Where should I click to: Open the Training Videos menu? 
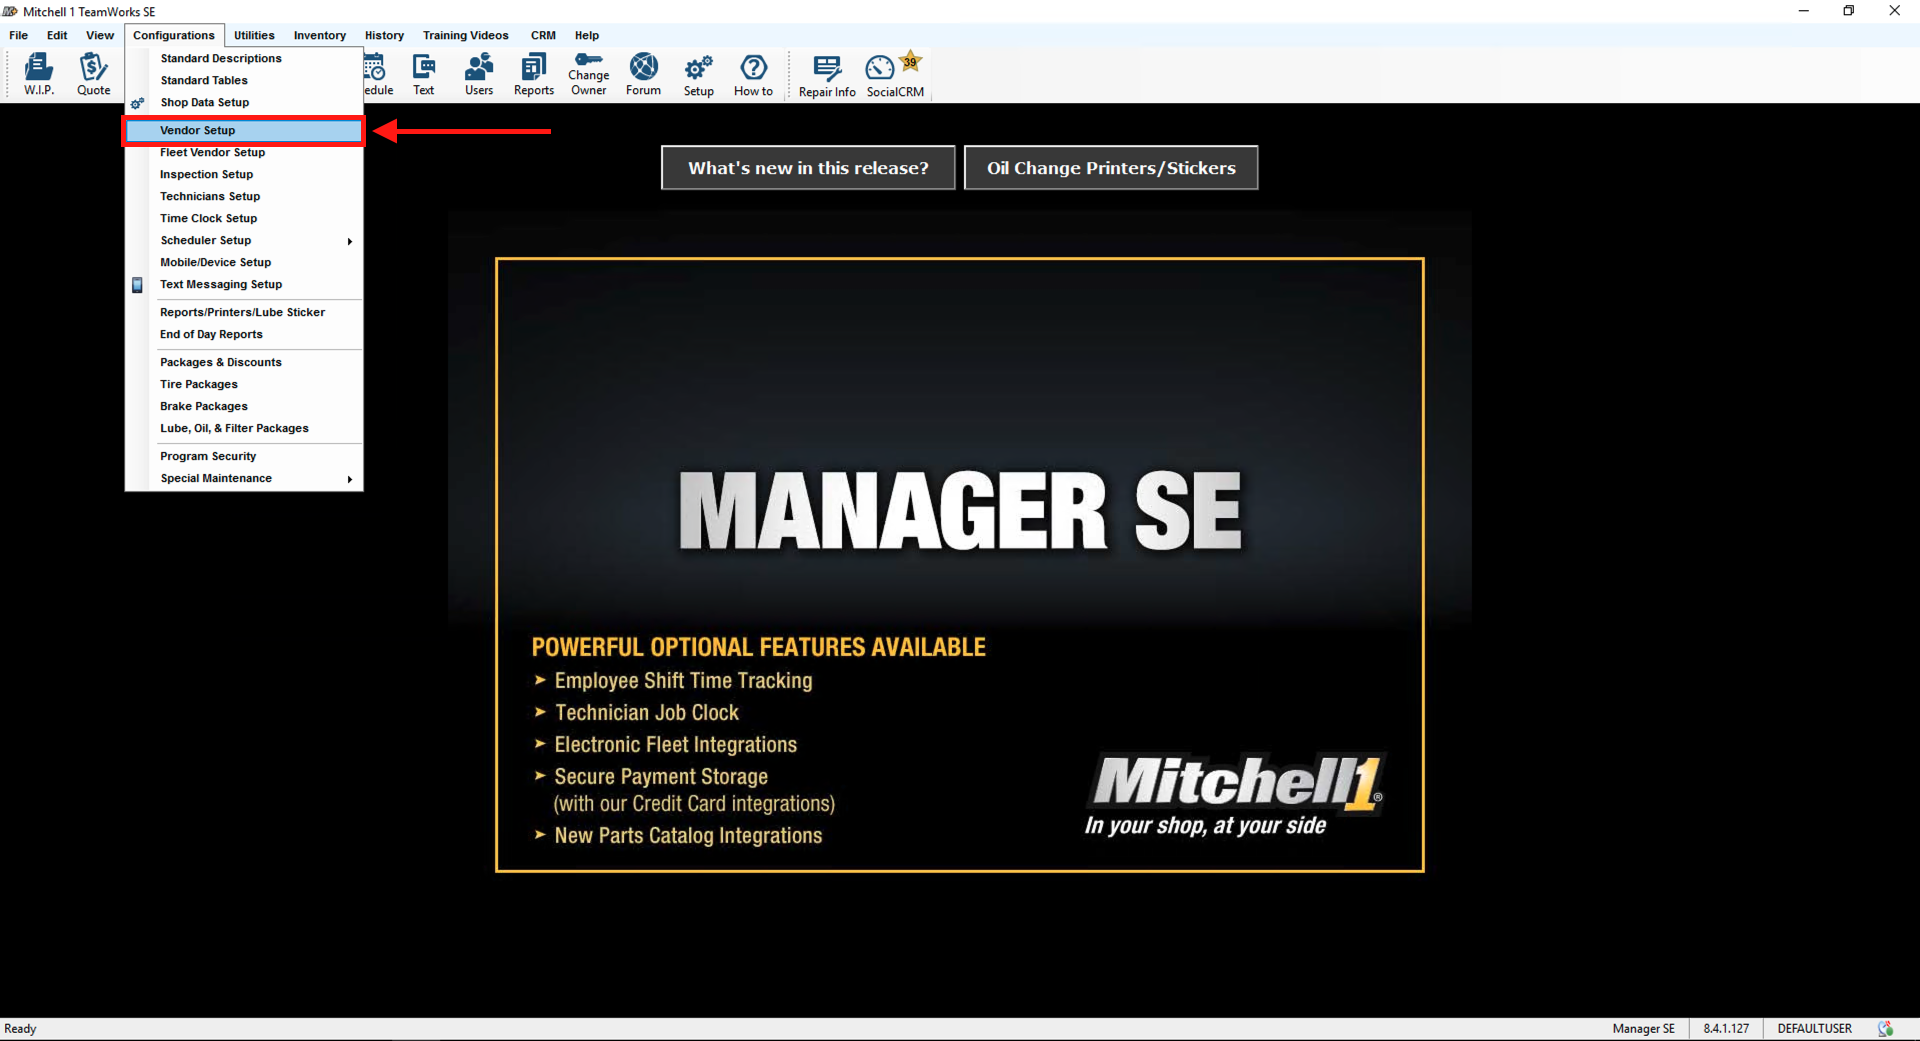click(465, 35)
